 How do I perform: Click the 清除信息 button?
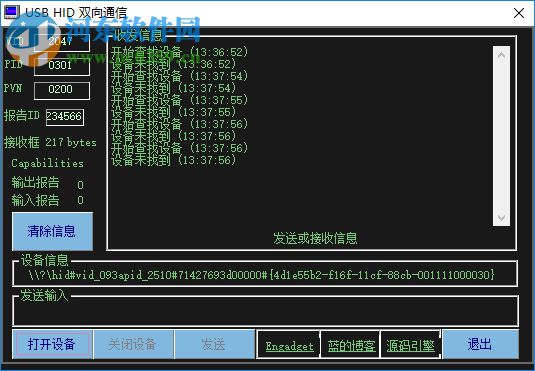click(52, 231)
